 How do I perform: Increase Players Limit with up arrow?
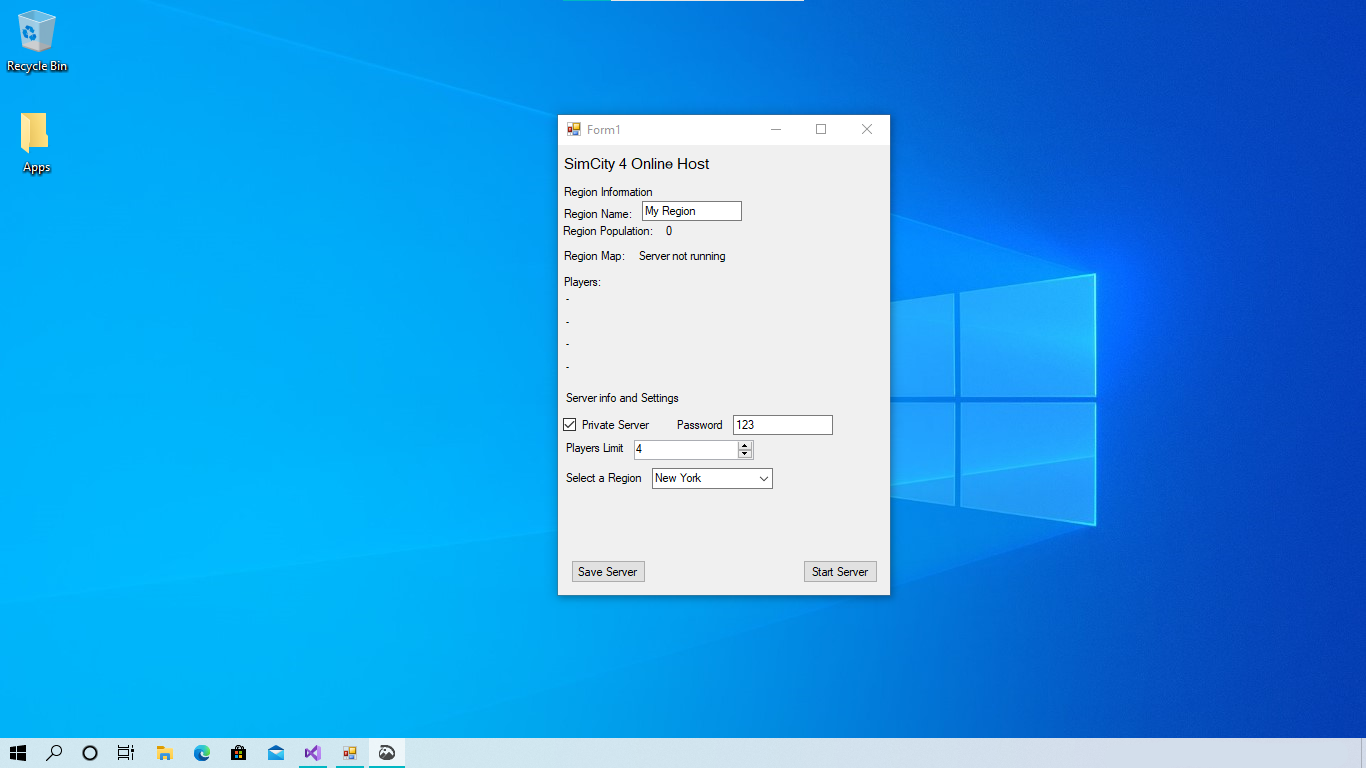[745, 446]
